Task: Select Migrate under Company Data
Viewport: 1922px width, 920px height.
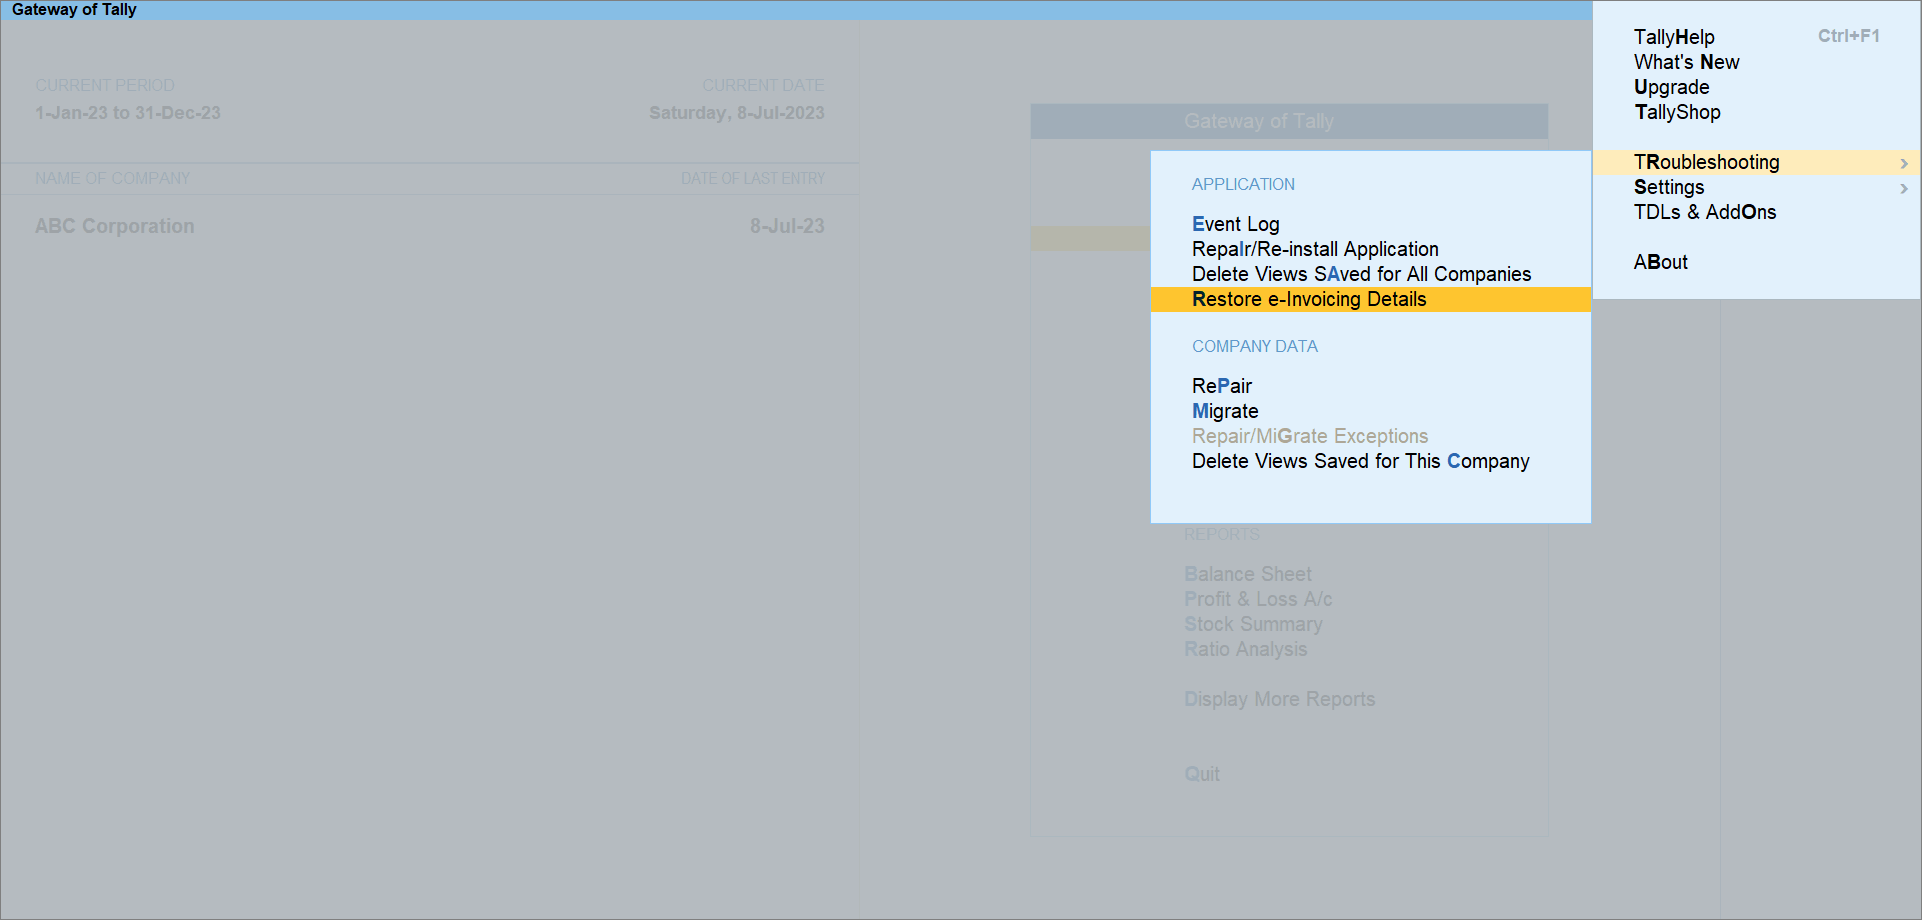Action: (x=1225, y=411)
